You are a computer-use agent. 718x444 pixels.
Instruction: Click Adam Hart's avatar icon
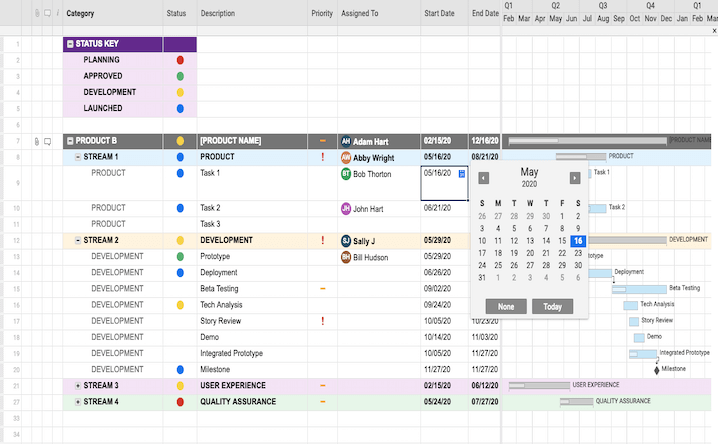click(x=346, y=142)
